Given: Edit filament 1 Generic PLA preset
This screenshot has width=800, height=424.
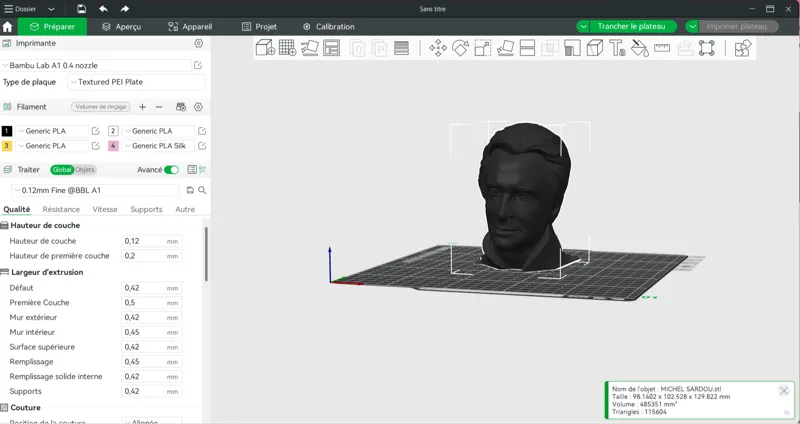Looking at the screenshot, I should [95, 131].
